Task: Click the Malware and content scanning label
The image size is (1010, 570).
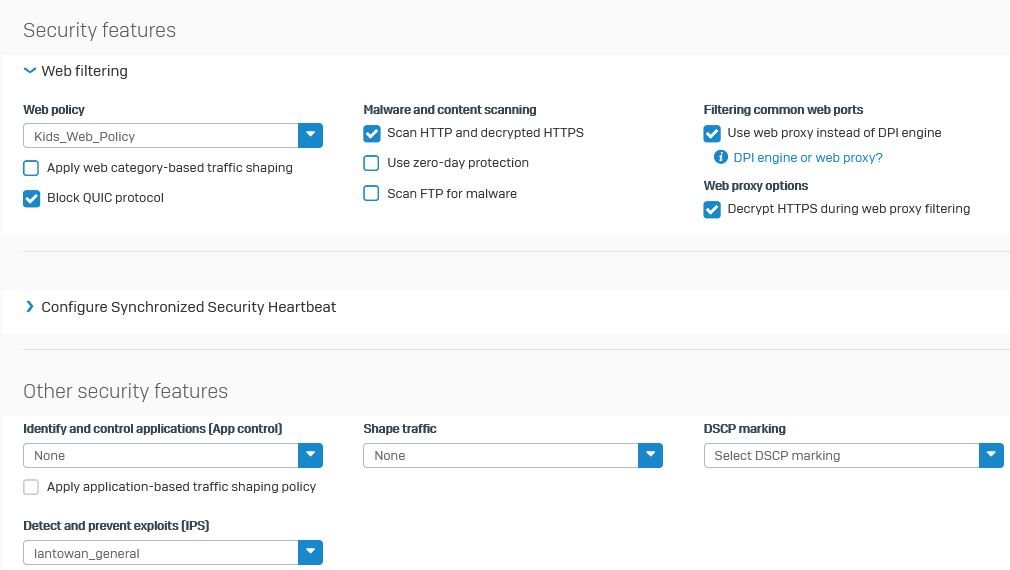Action: pos(450,109)
